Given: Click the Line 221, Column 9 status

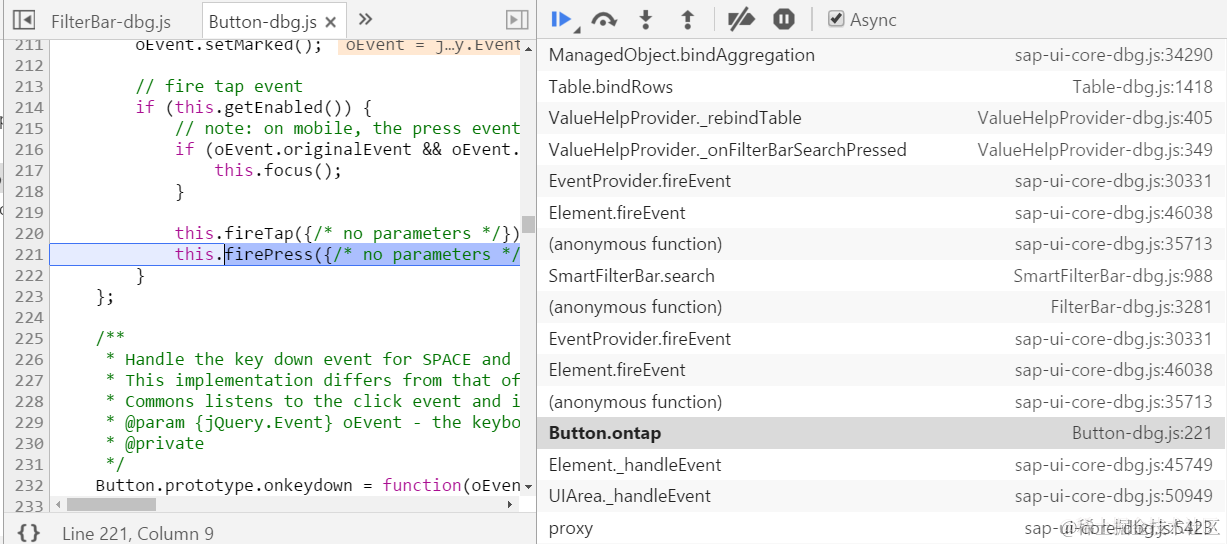Looking at the screenshot, I should [137, 533].
